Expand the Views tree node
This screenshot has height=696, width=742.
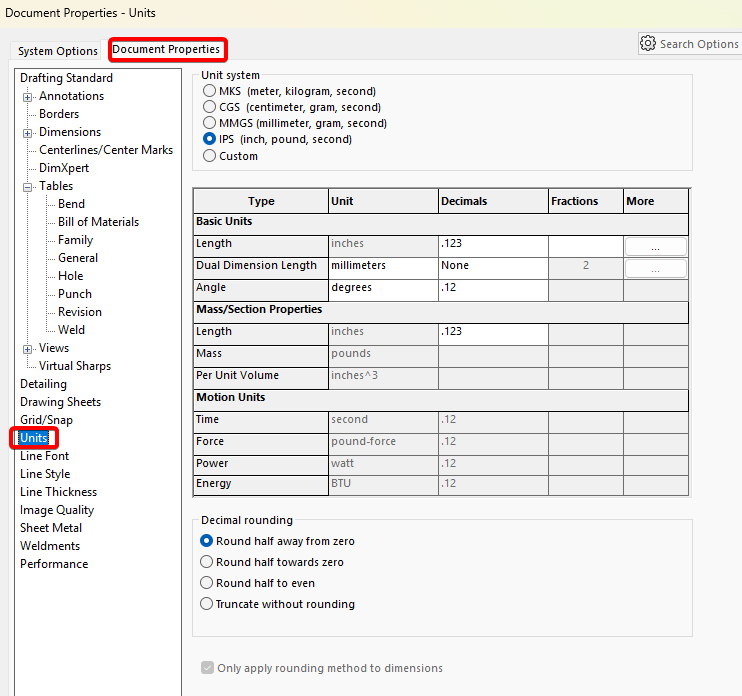pos(27,349)
